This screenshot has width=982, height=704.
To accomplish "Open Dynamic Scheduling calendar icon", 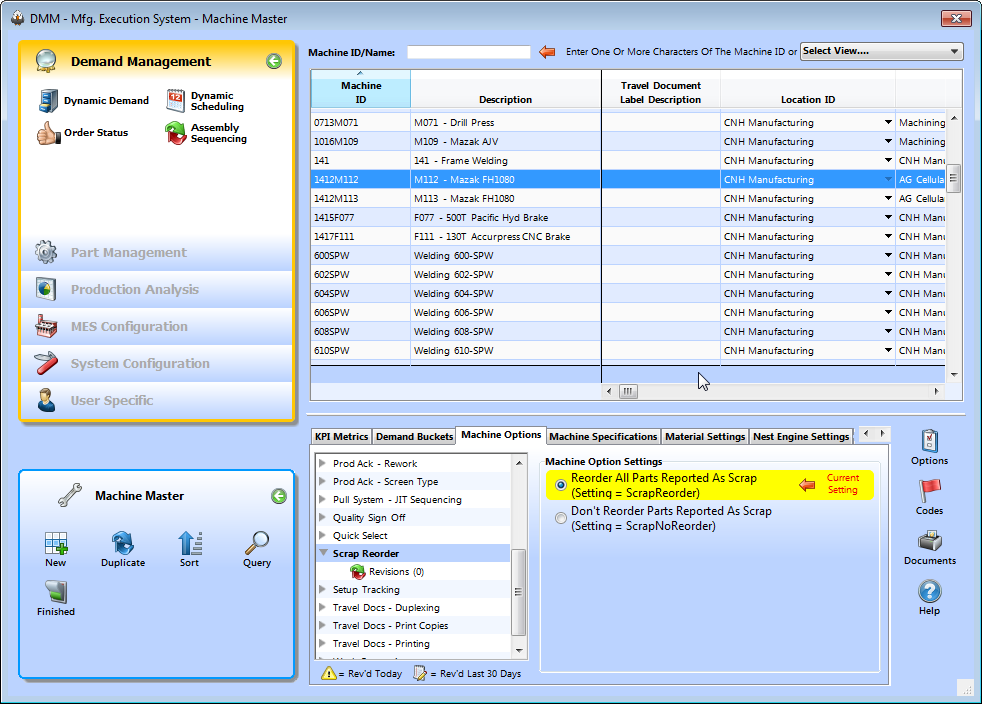I will 175,100.
